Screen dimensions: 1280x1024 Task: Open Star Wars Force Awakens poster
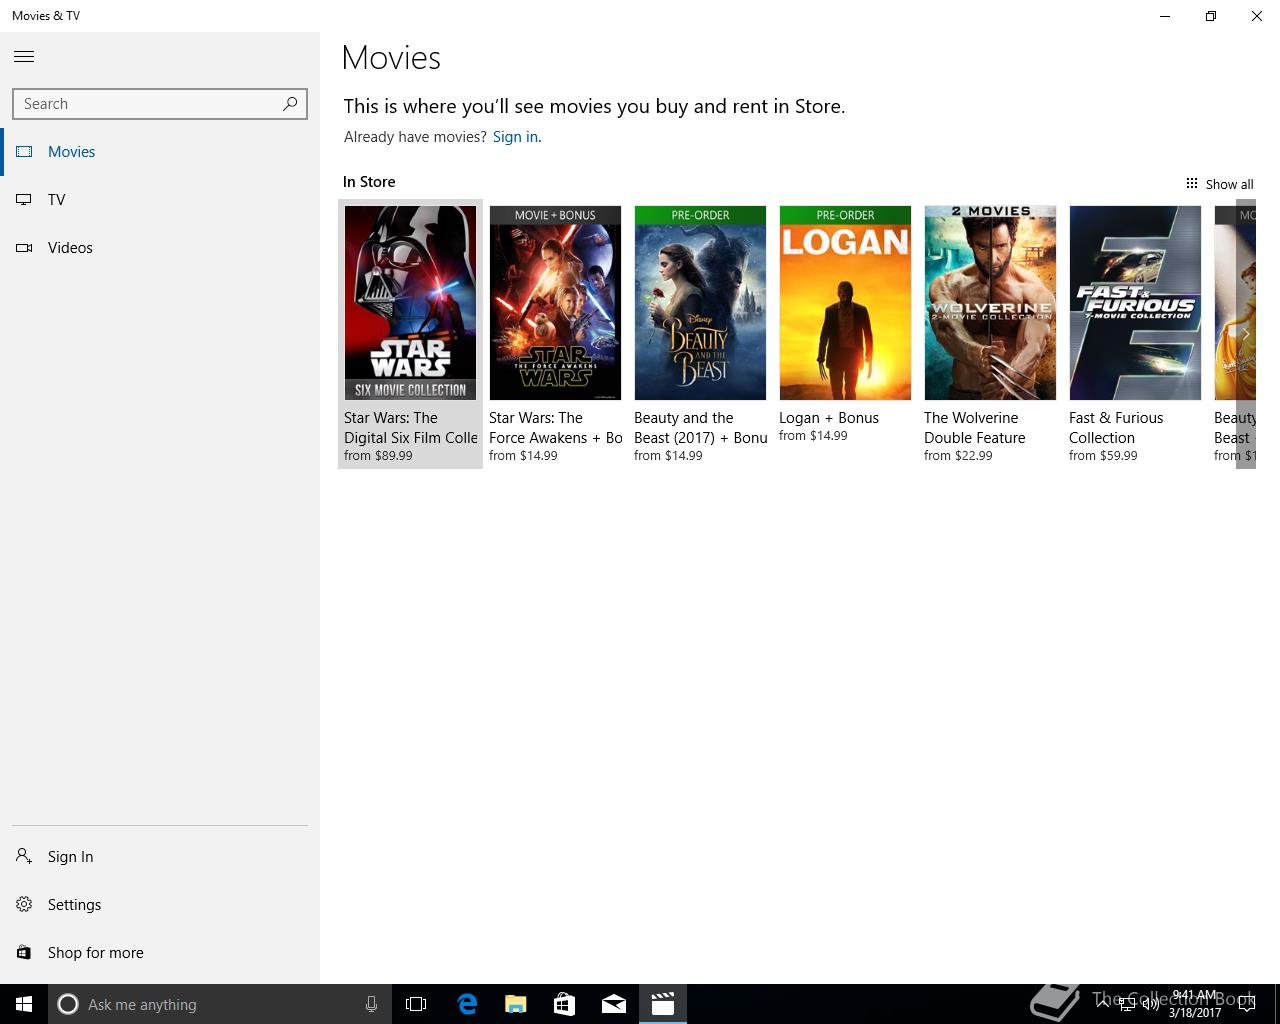click(x=555, y=303)
